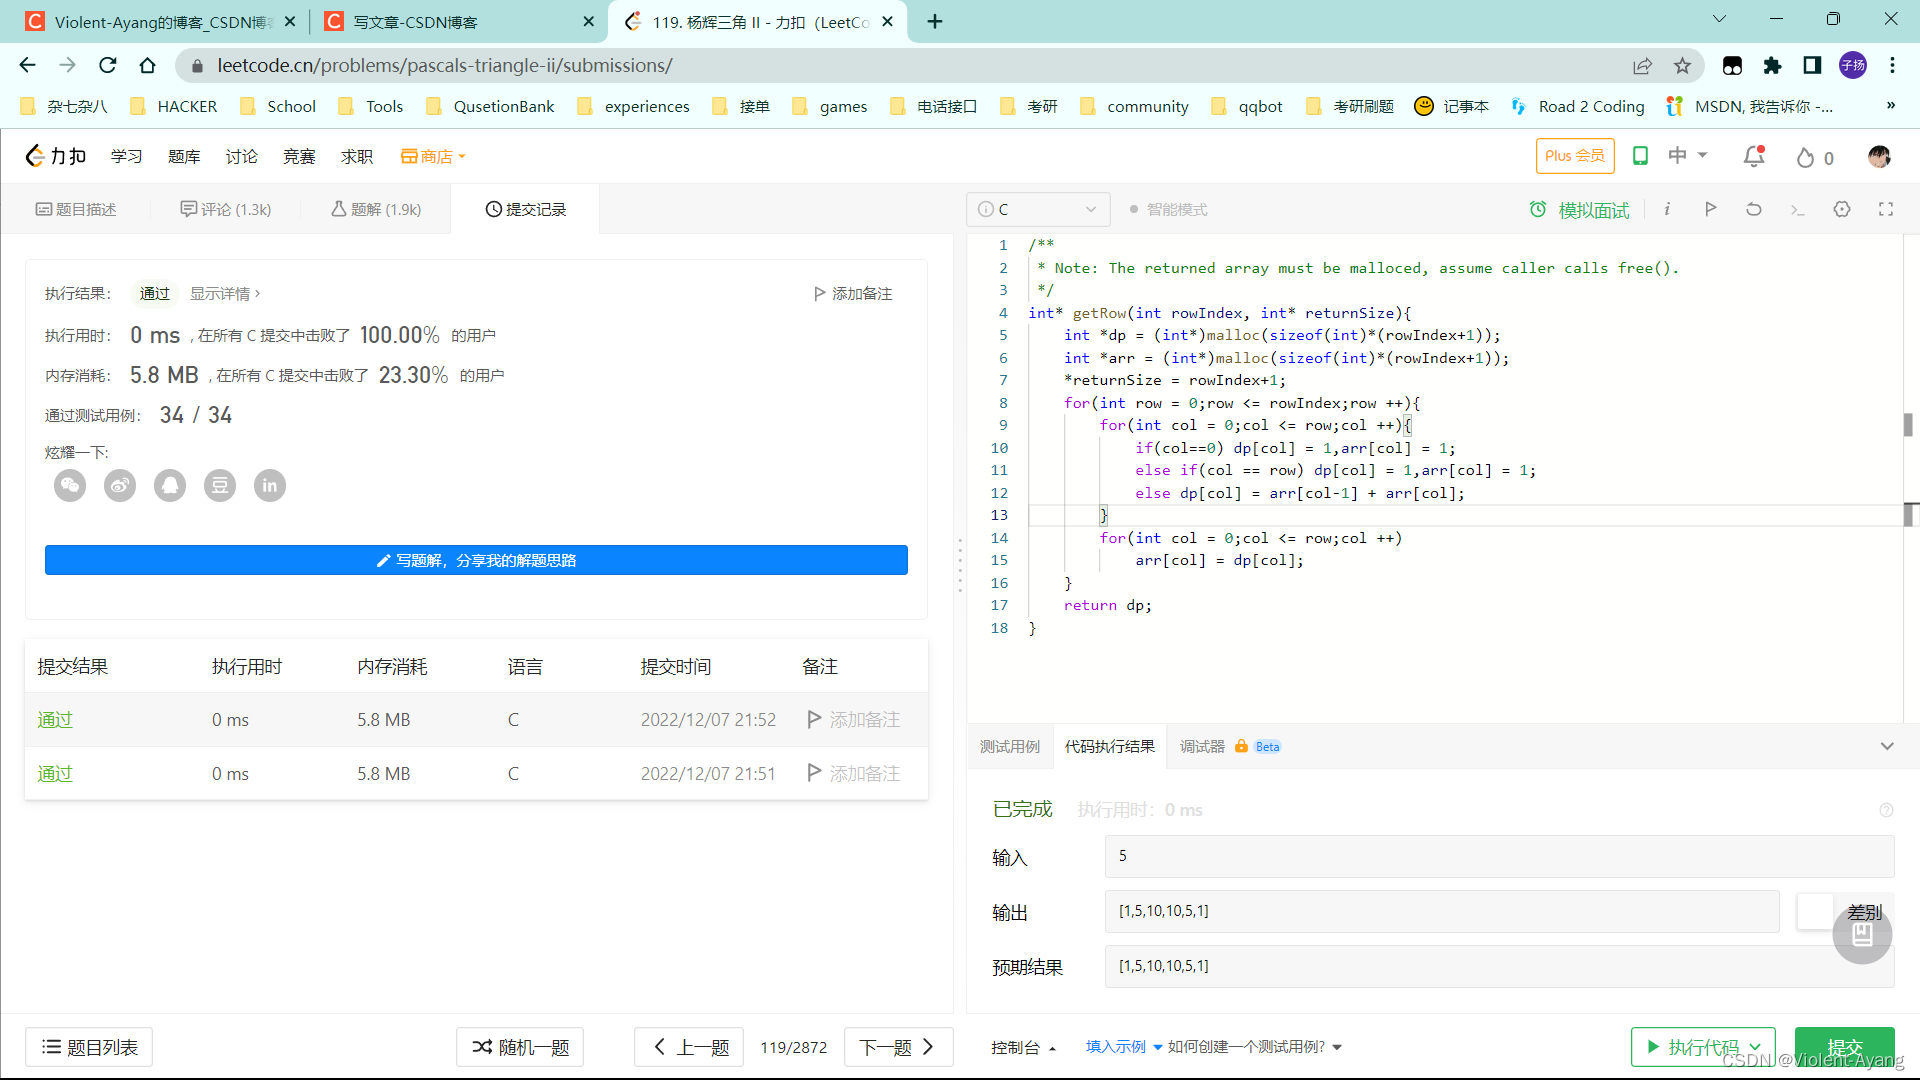Switch to 题解 (1.9k) tab
1920x1080 pixels.
[376, 210]
